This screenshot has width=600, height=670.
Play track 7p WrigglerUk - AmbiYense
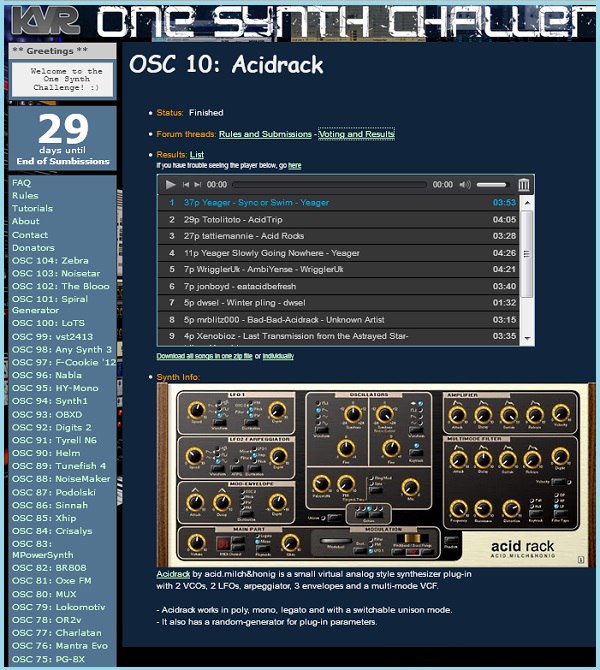pyautogui.click(x=338, y=269)
